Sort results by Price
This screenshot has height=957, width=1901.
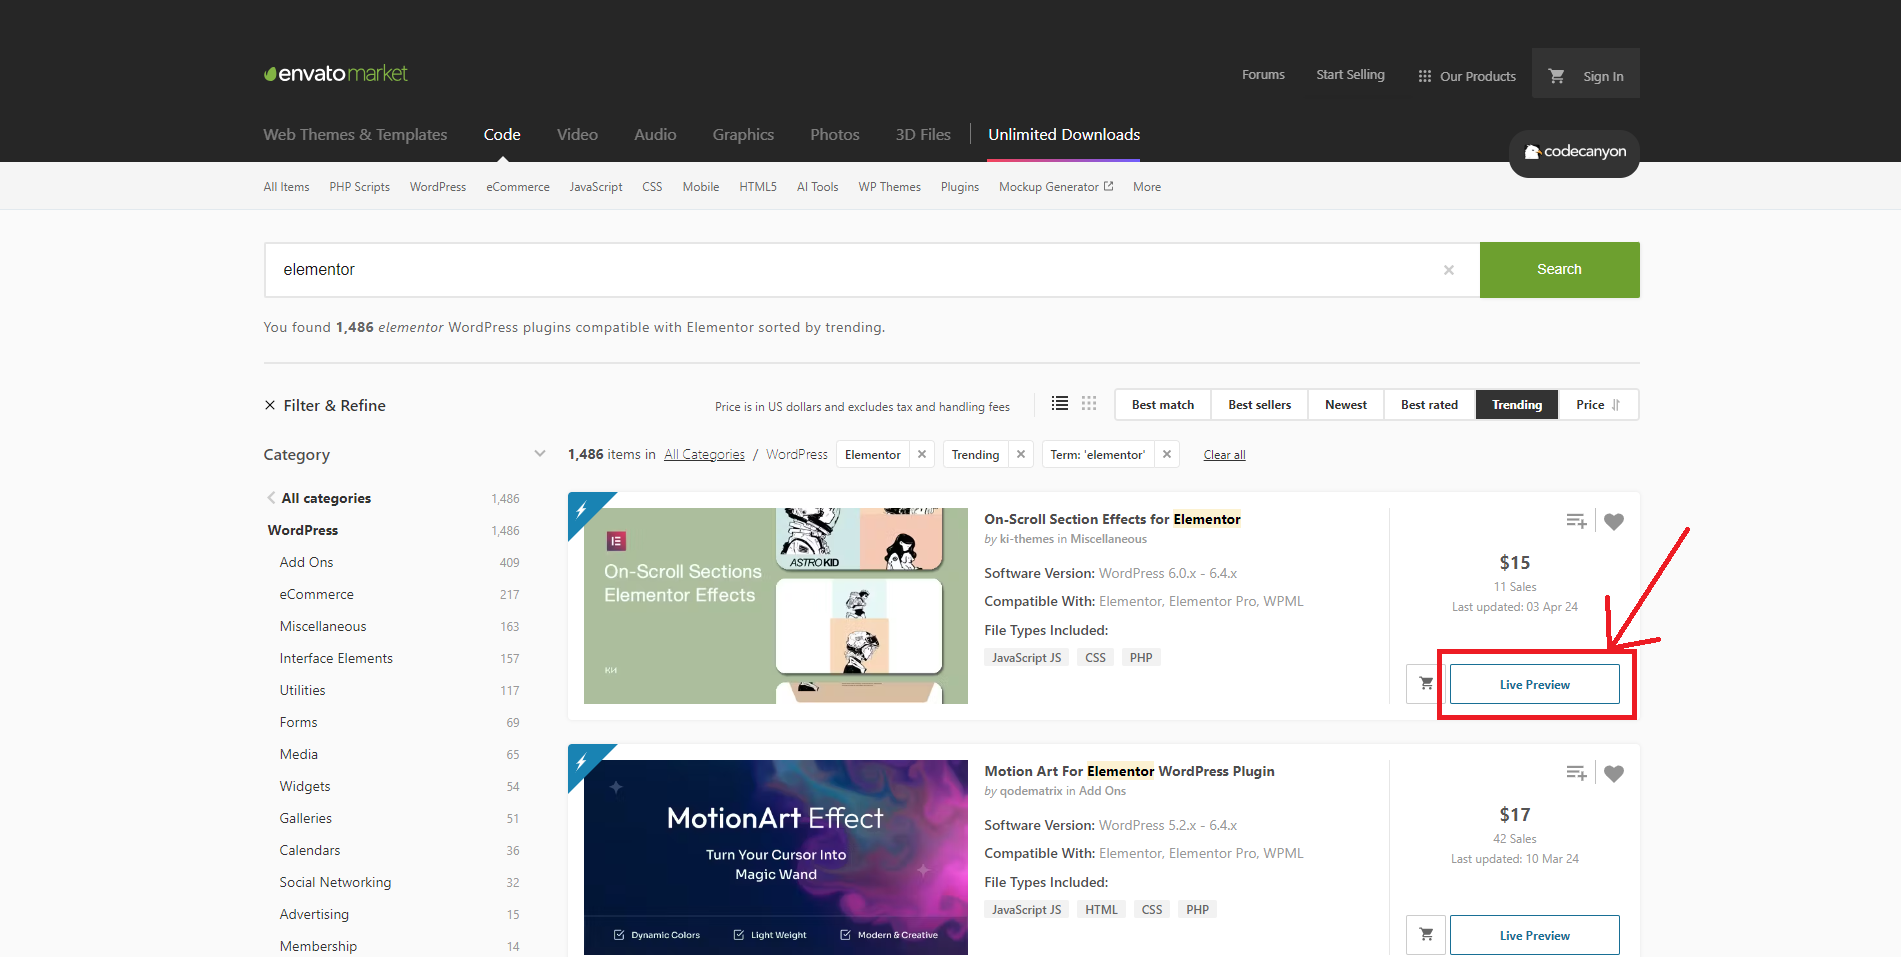point(1597,405)
